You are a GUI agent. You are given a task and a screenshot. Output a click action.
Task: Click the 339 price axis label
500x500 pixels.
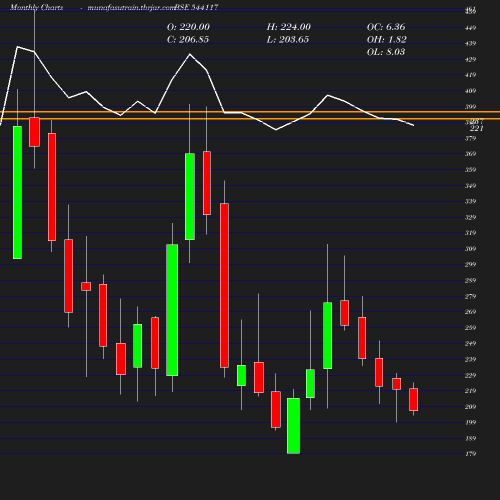pyautogui.click(x=471, y=201)
